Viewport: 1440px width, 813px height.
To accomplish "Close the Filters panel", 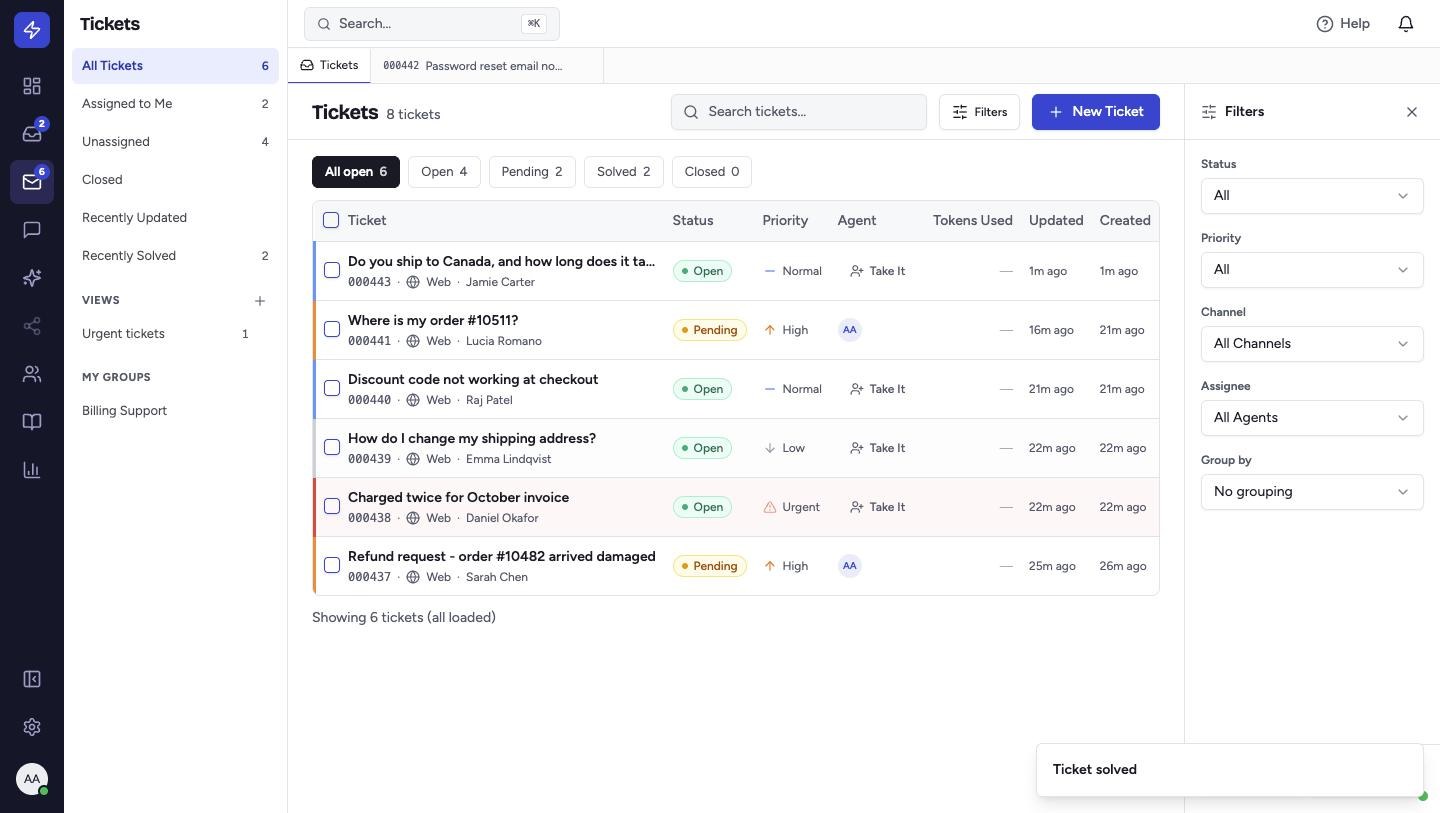I will pos(1412,112).
